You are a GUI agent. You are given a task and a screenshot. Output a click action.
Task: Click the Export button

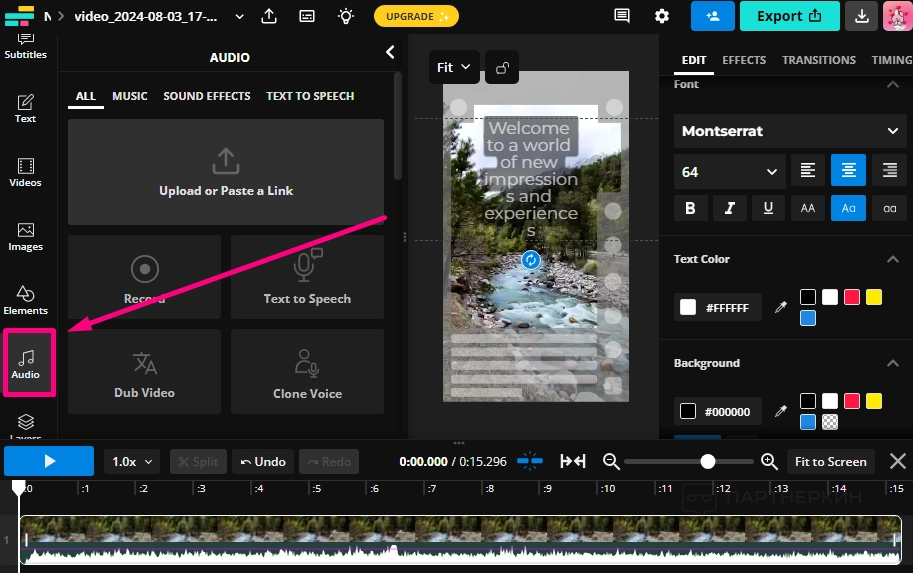[x=789, y=16]
